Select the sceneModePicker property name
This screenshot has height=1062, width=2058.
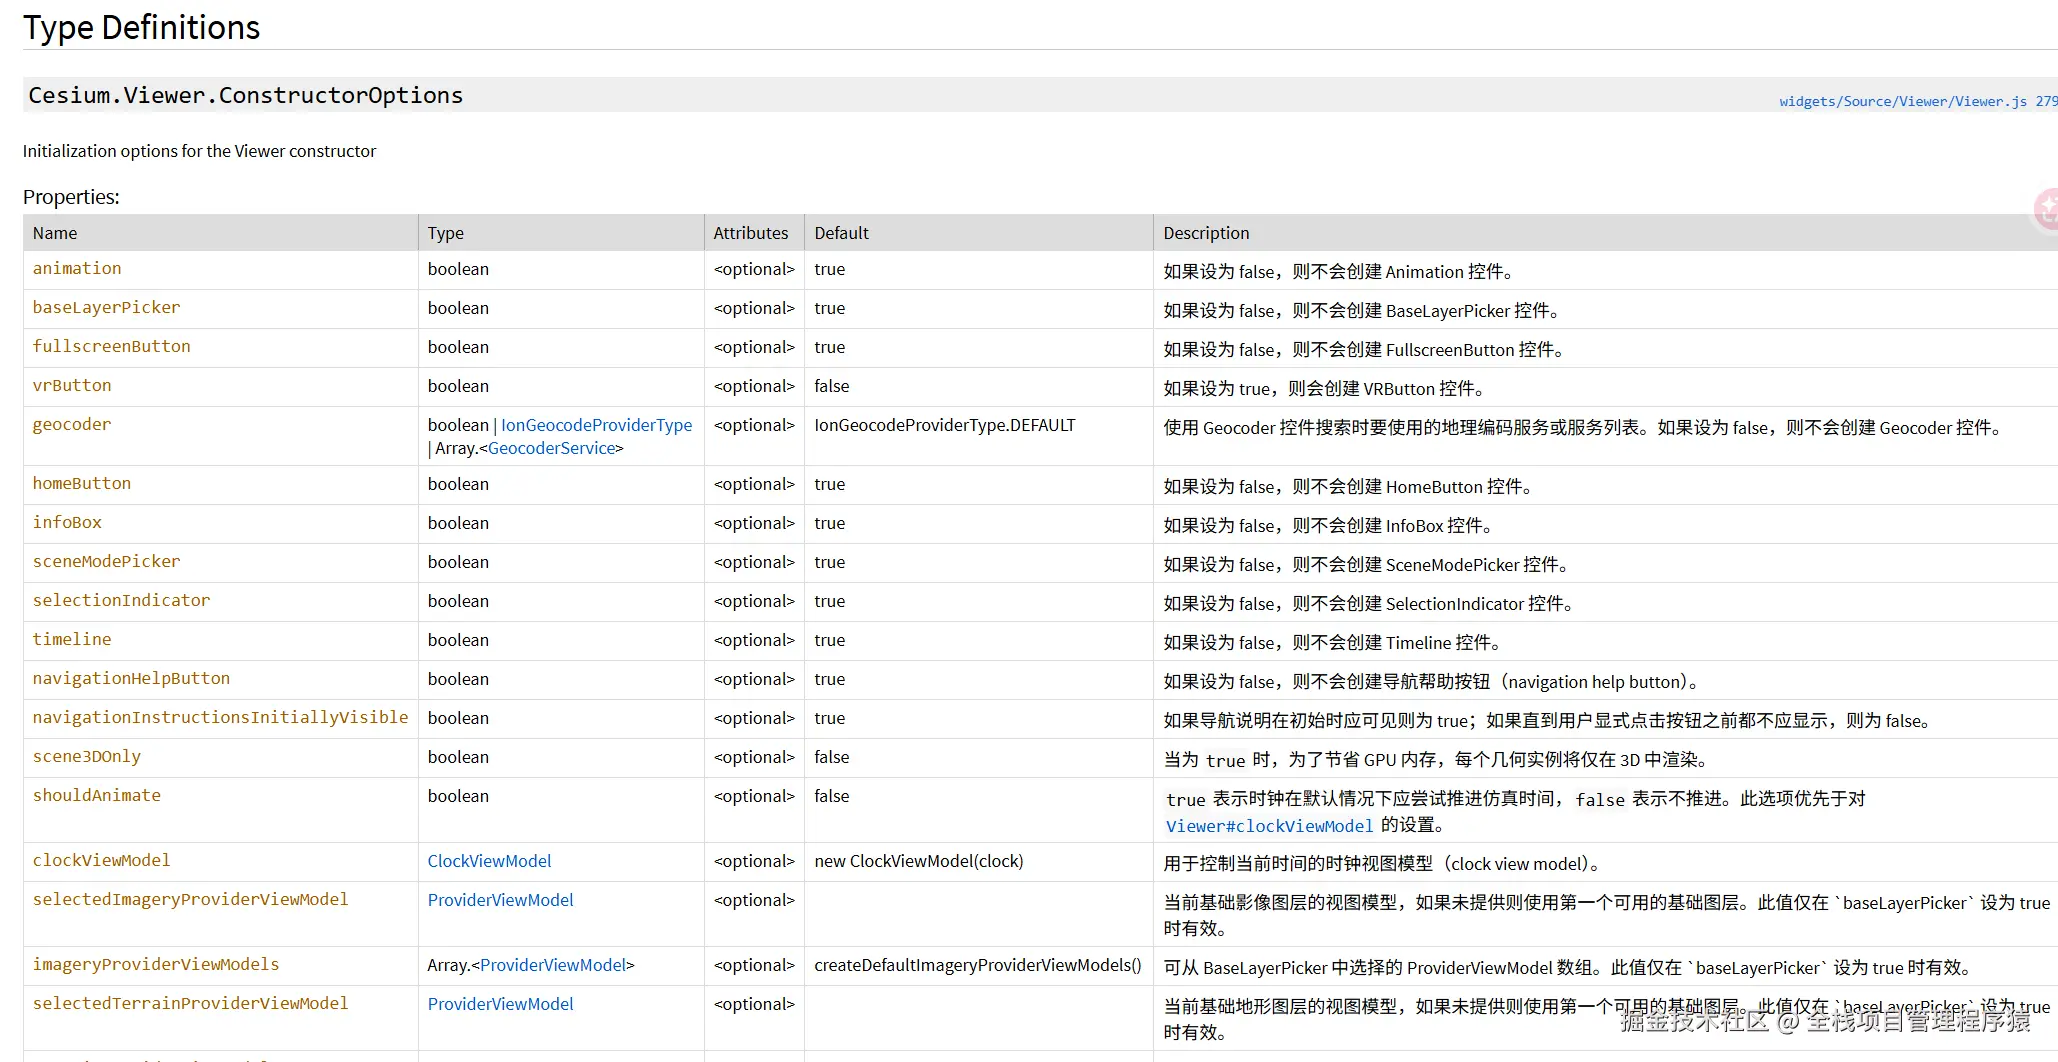[106, 561]
